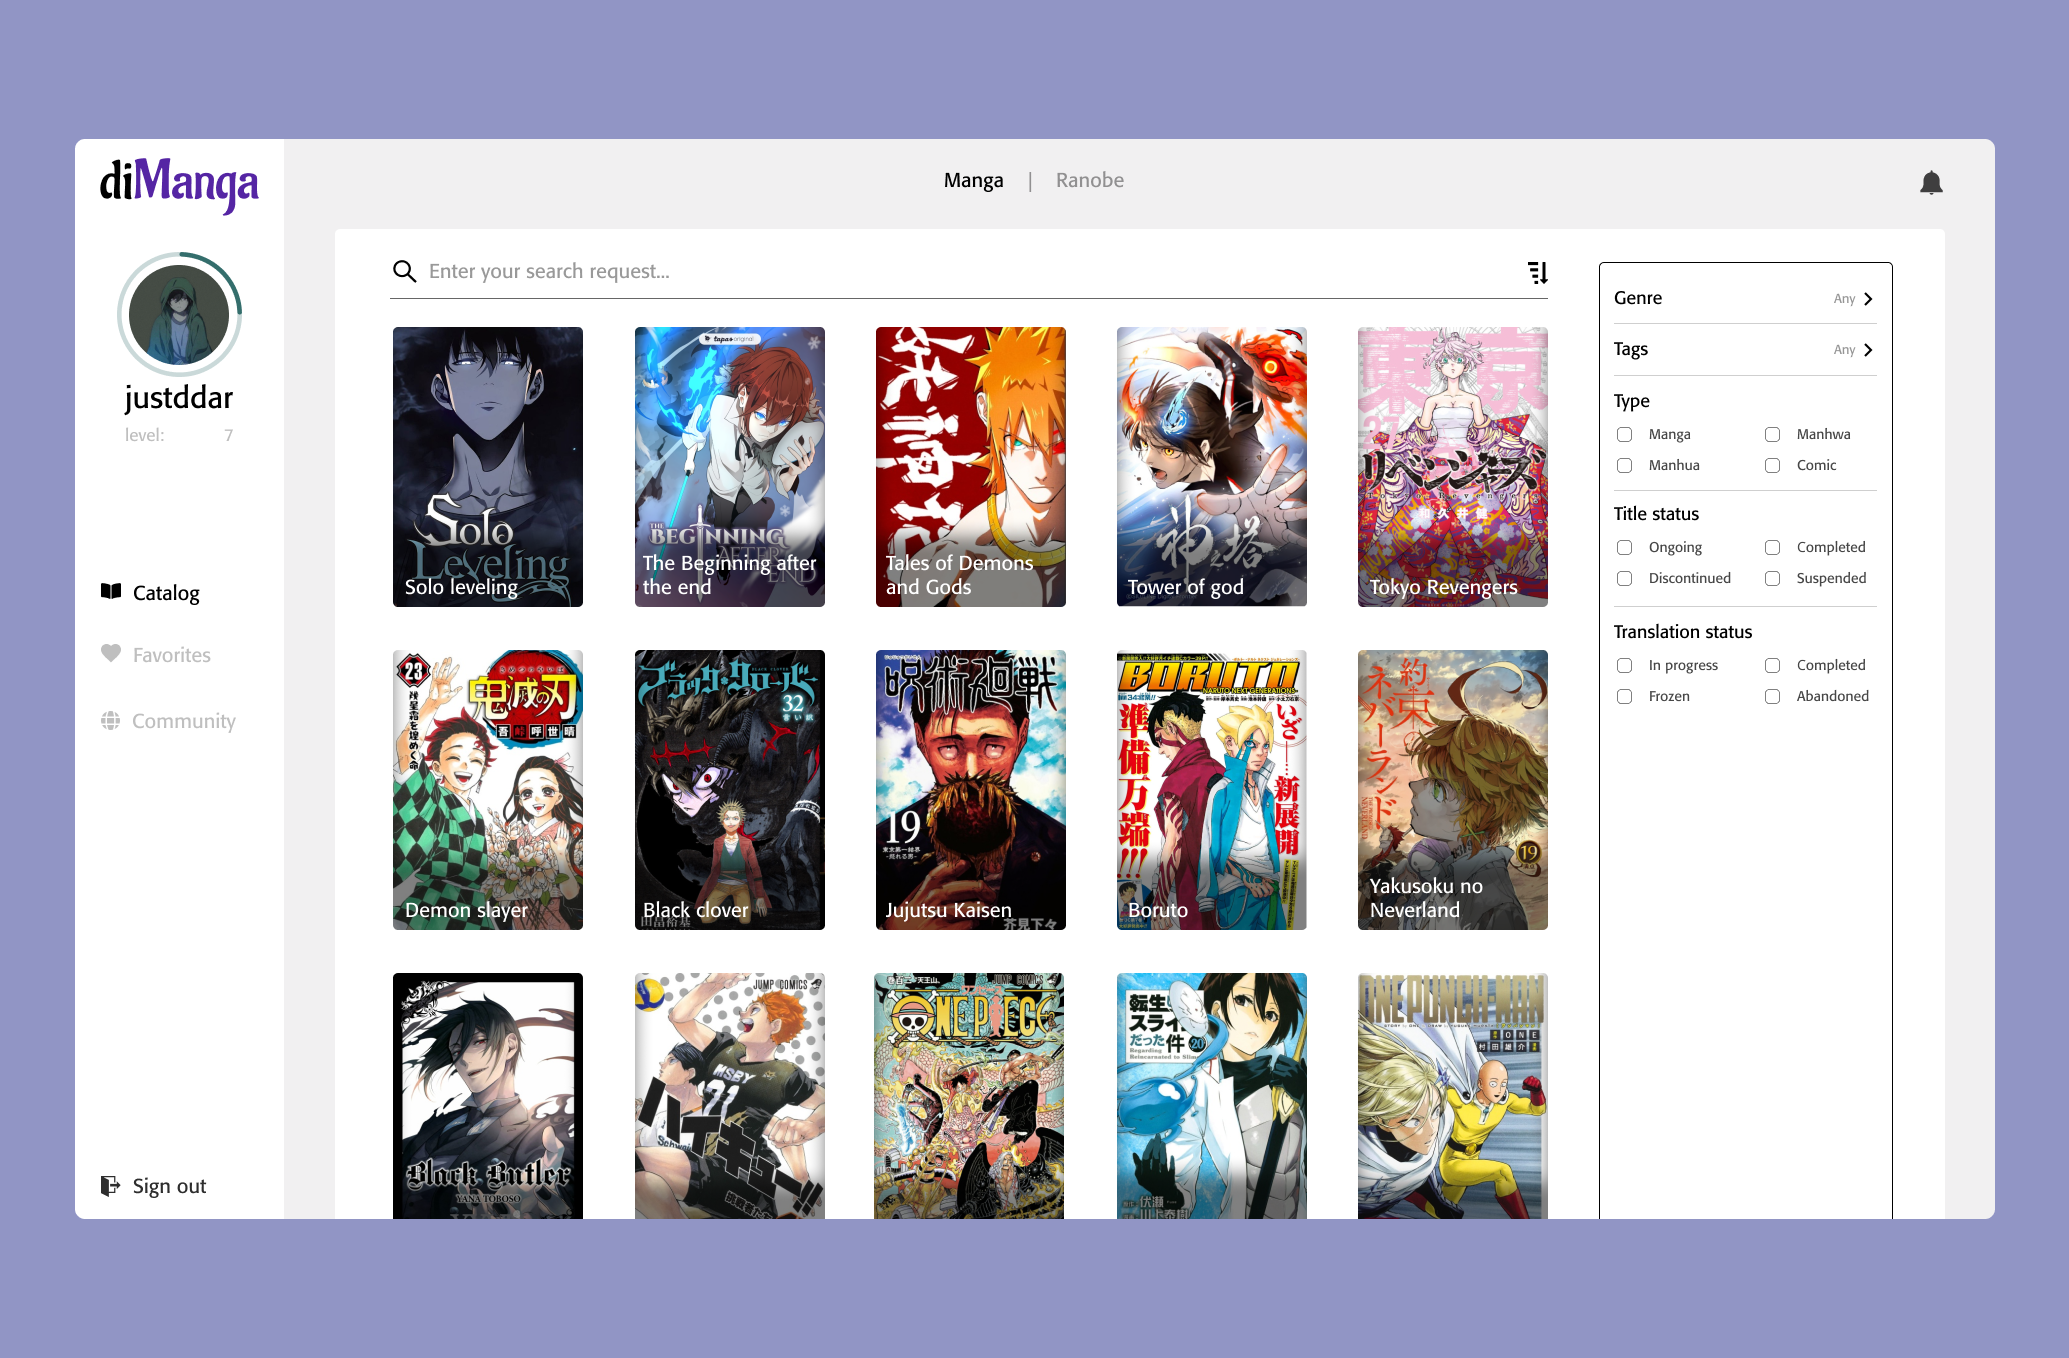Expand the Genre filter chevron
2069x1358 pixels.
click(x=1868, y=299)
